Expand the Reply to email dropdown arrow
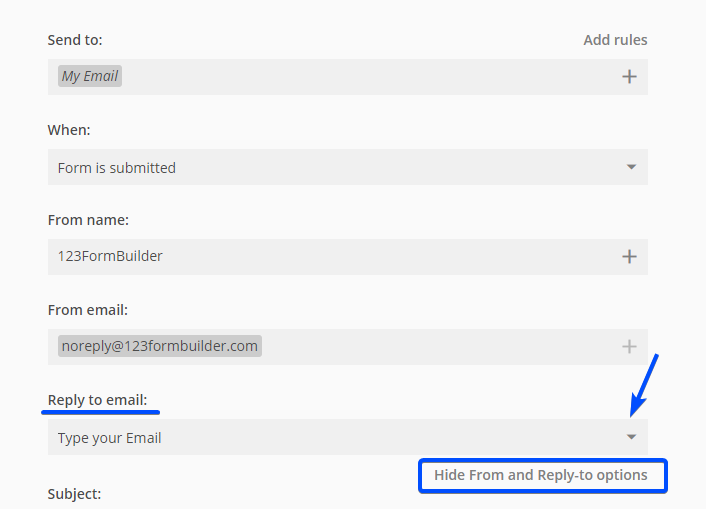Screen dimensions: 706x509 (x=631, y=437)
